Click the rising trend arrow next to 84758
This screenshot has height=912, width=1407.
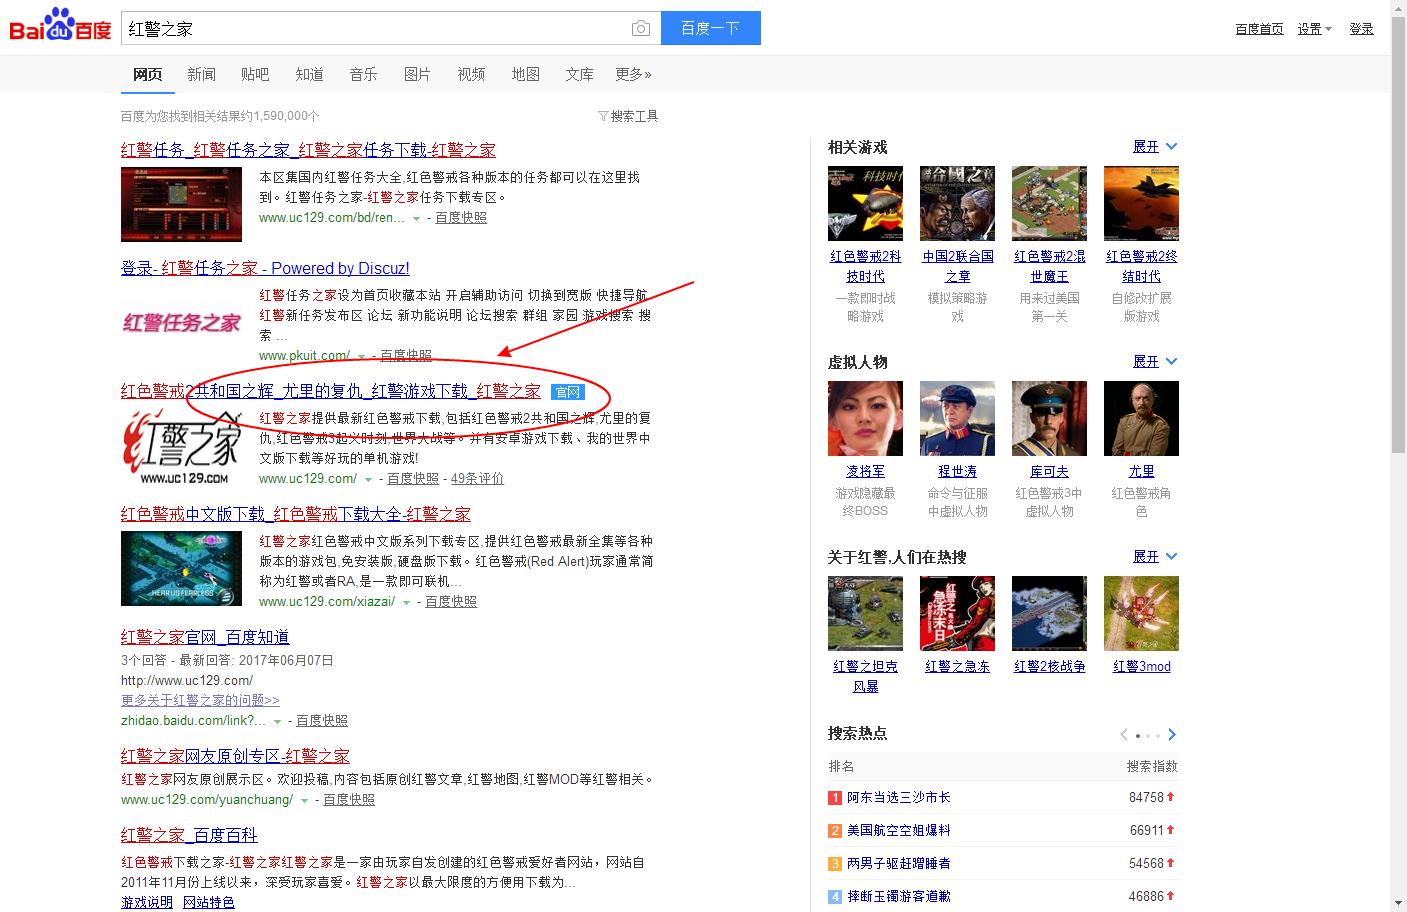click(x=1171, y=797)
